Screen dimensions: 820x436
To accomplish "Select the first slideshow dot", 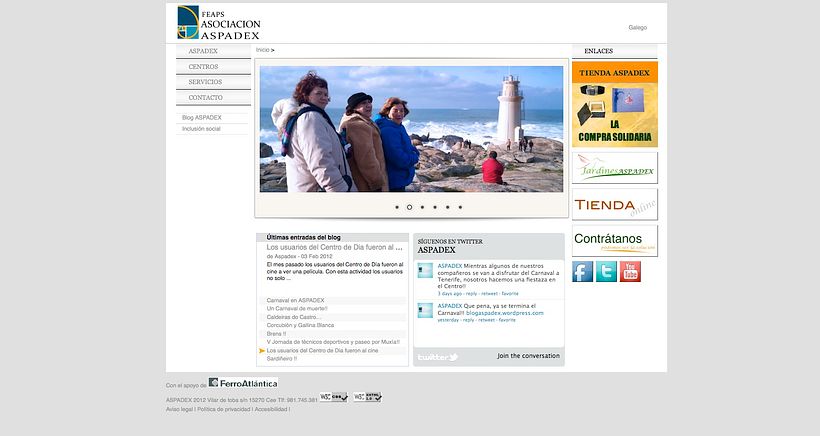I will tap(397, 208).
